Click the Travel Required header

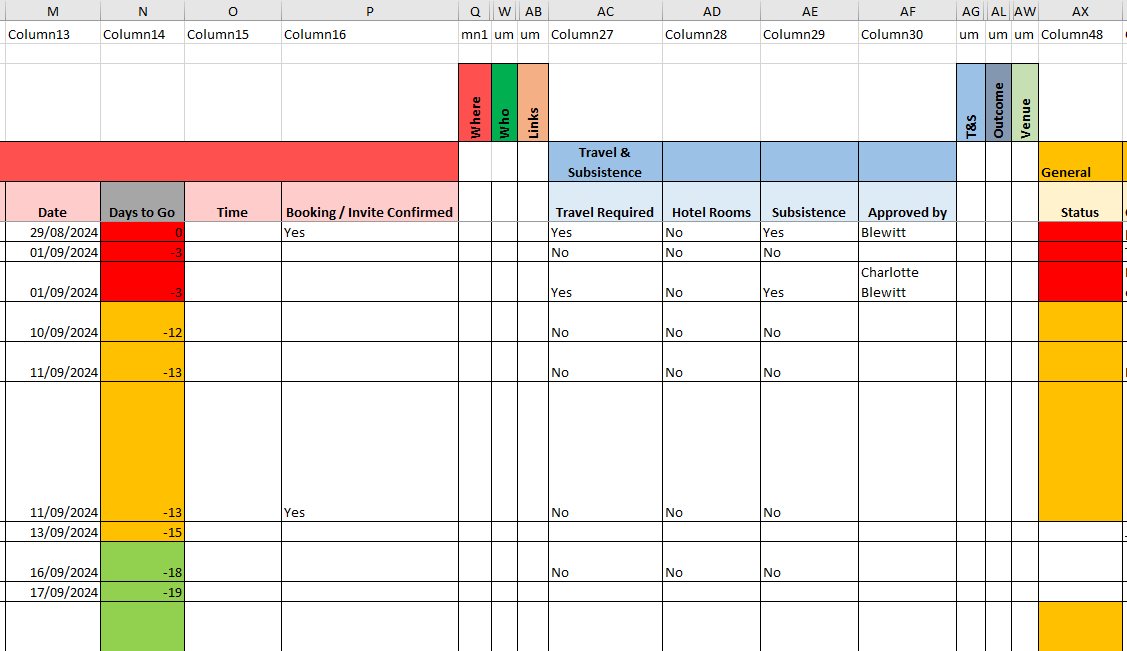pyautogui.click(x=605, y=202)
